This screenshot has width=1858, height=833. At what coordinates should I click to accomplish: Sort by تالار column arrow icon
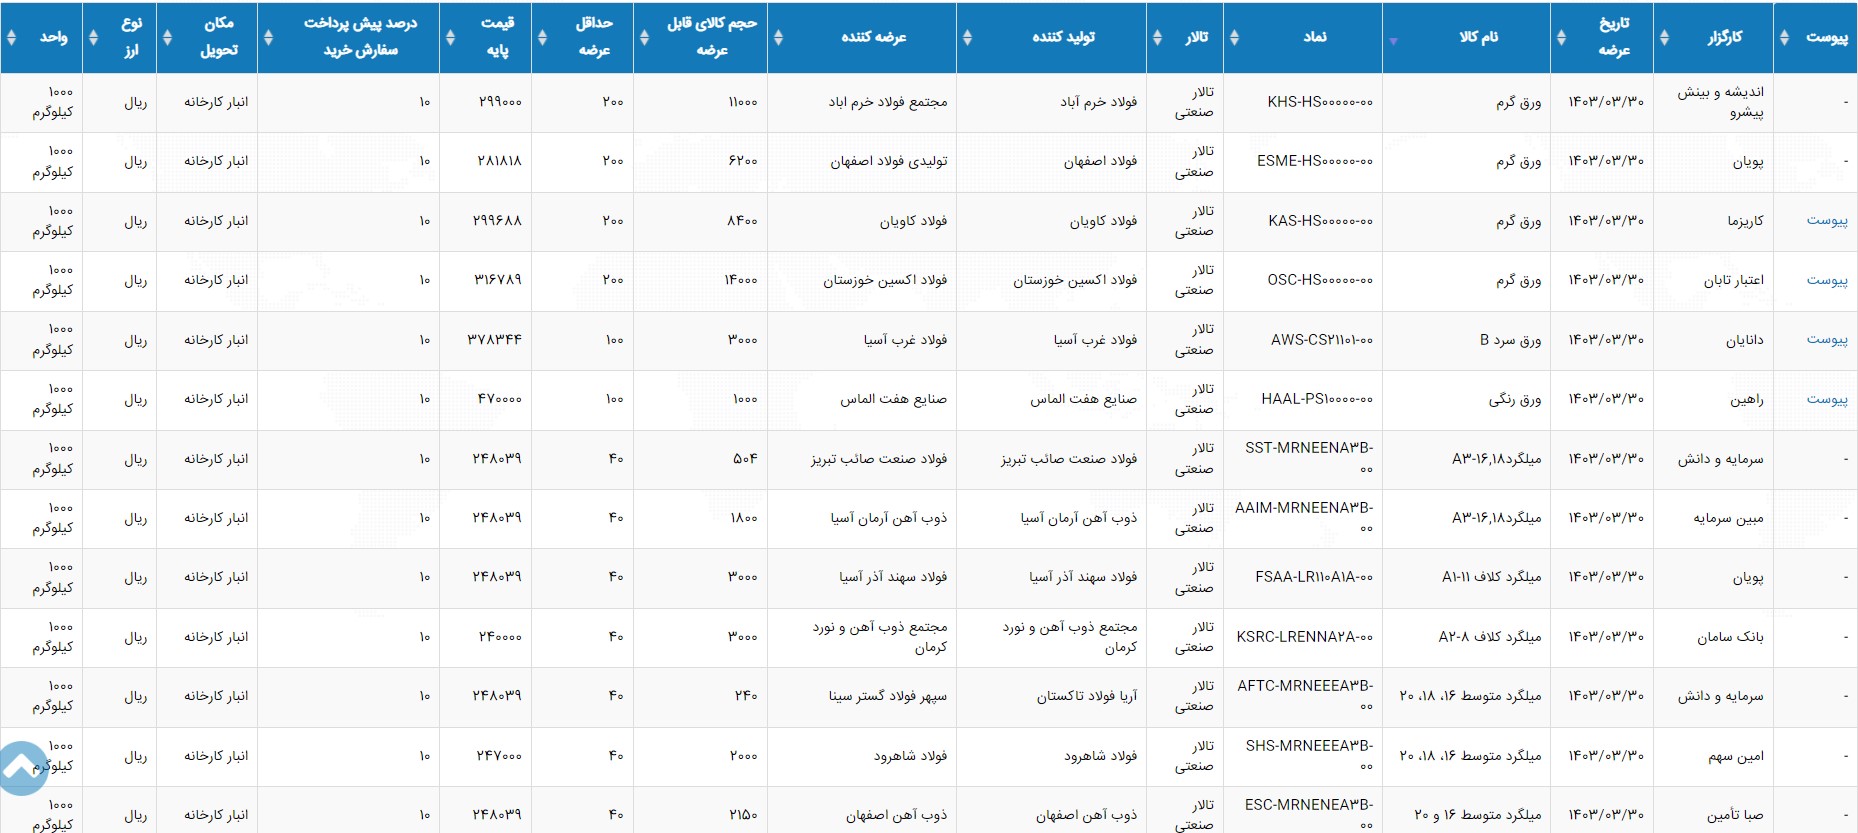coord(1157,37)
